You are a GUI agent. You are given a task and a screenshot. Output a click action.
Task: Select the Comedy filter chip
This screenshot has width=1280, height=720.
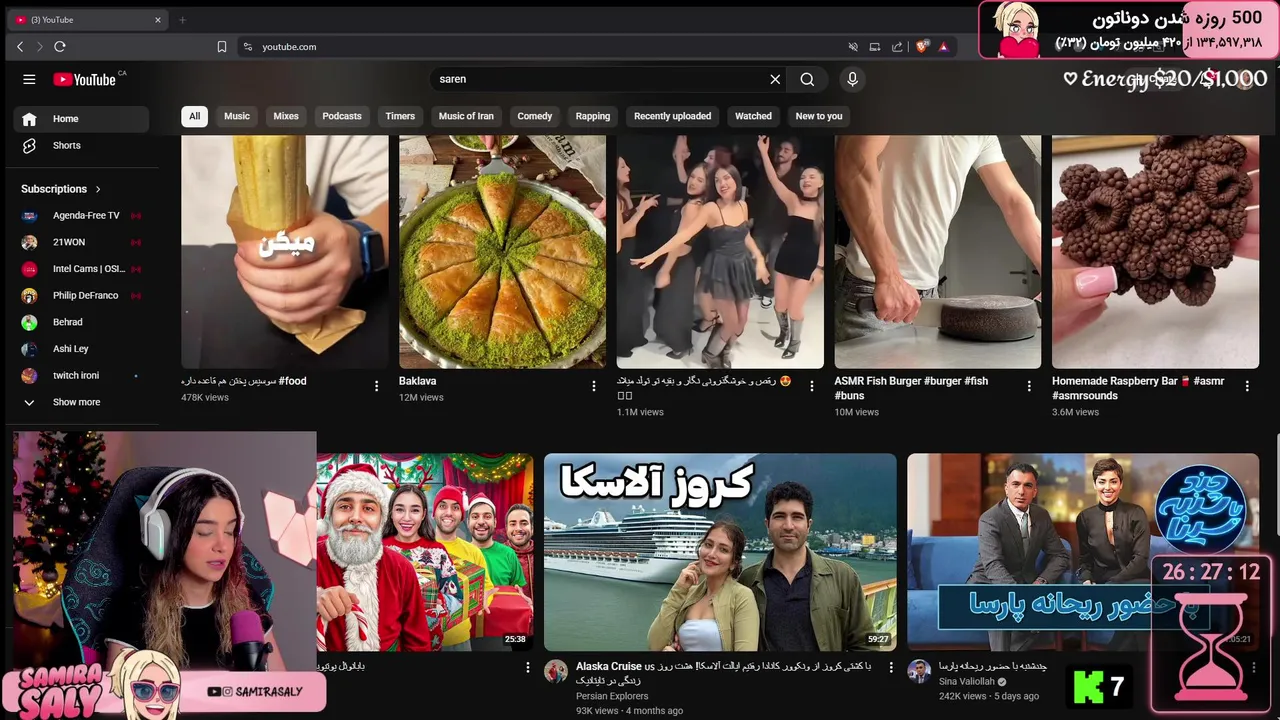pos(535,116)
